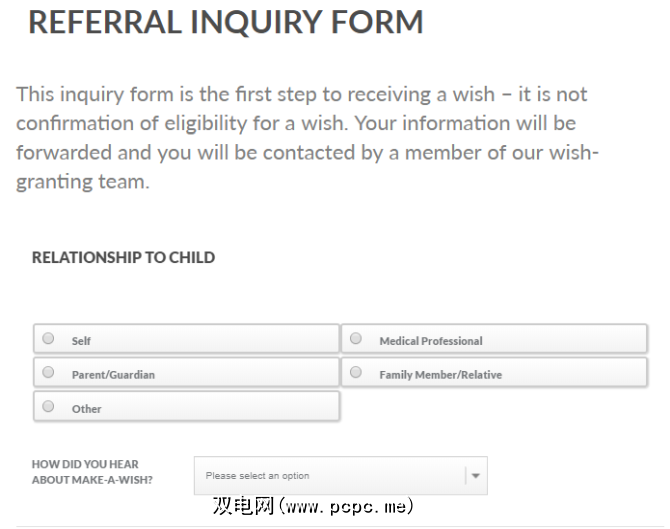Click the "REFERRAL INQUIRY FORM" heading
670x529 pixels.
pos(225,22)
